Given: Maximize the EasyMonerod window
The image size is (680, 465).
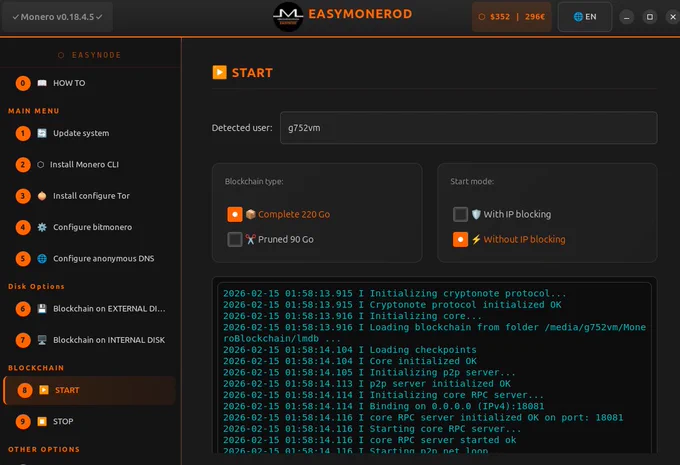Looking at the screenshot, I should tap(650, 17).
